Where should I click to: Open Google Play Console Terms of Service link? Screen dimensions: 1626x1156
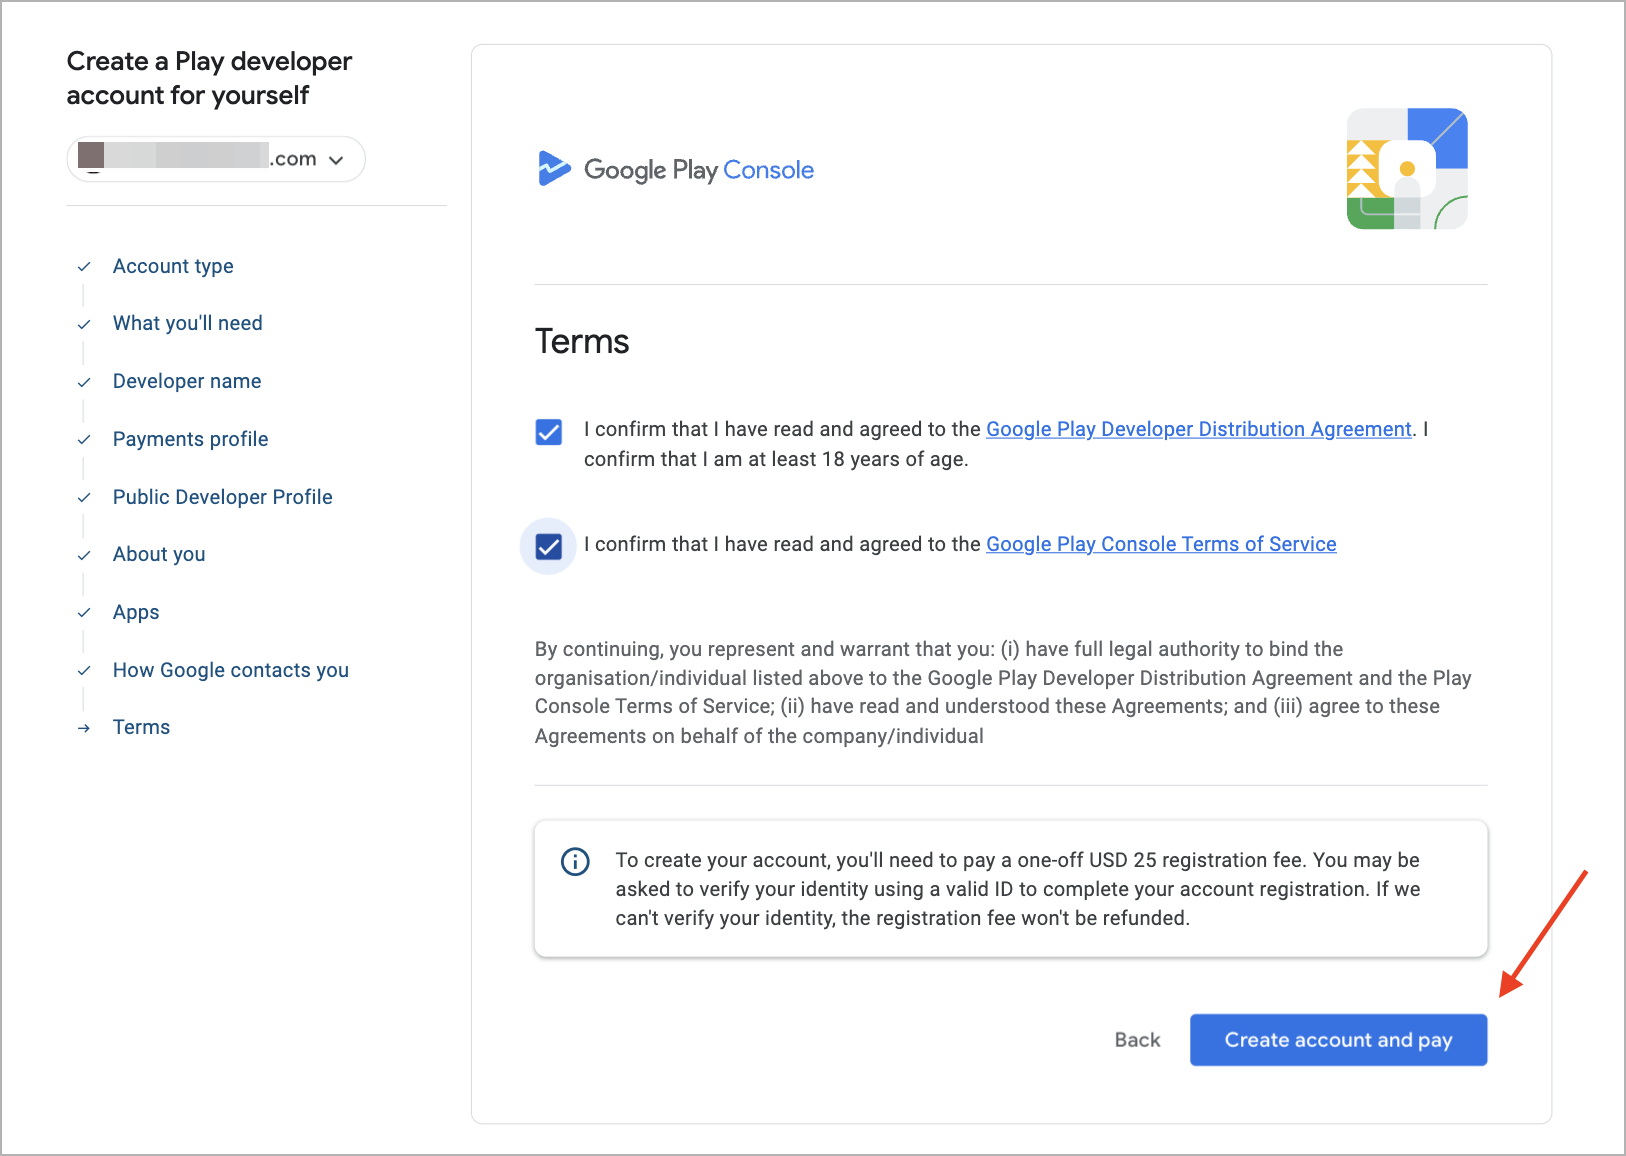pos(1161,544)
